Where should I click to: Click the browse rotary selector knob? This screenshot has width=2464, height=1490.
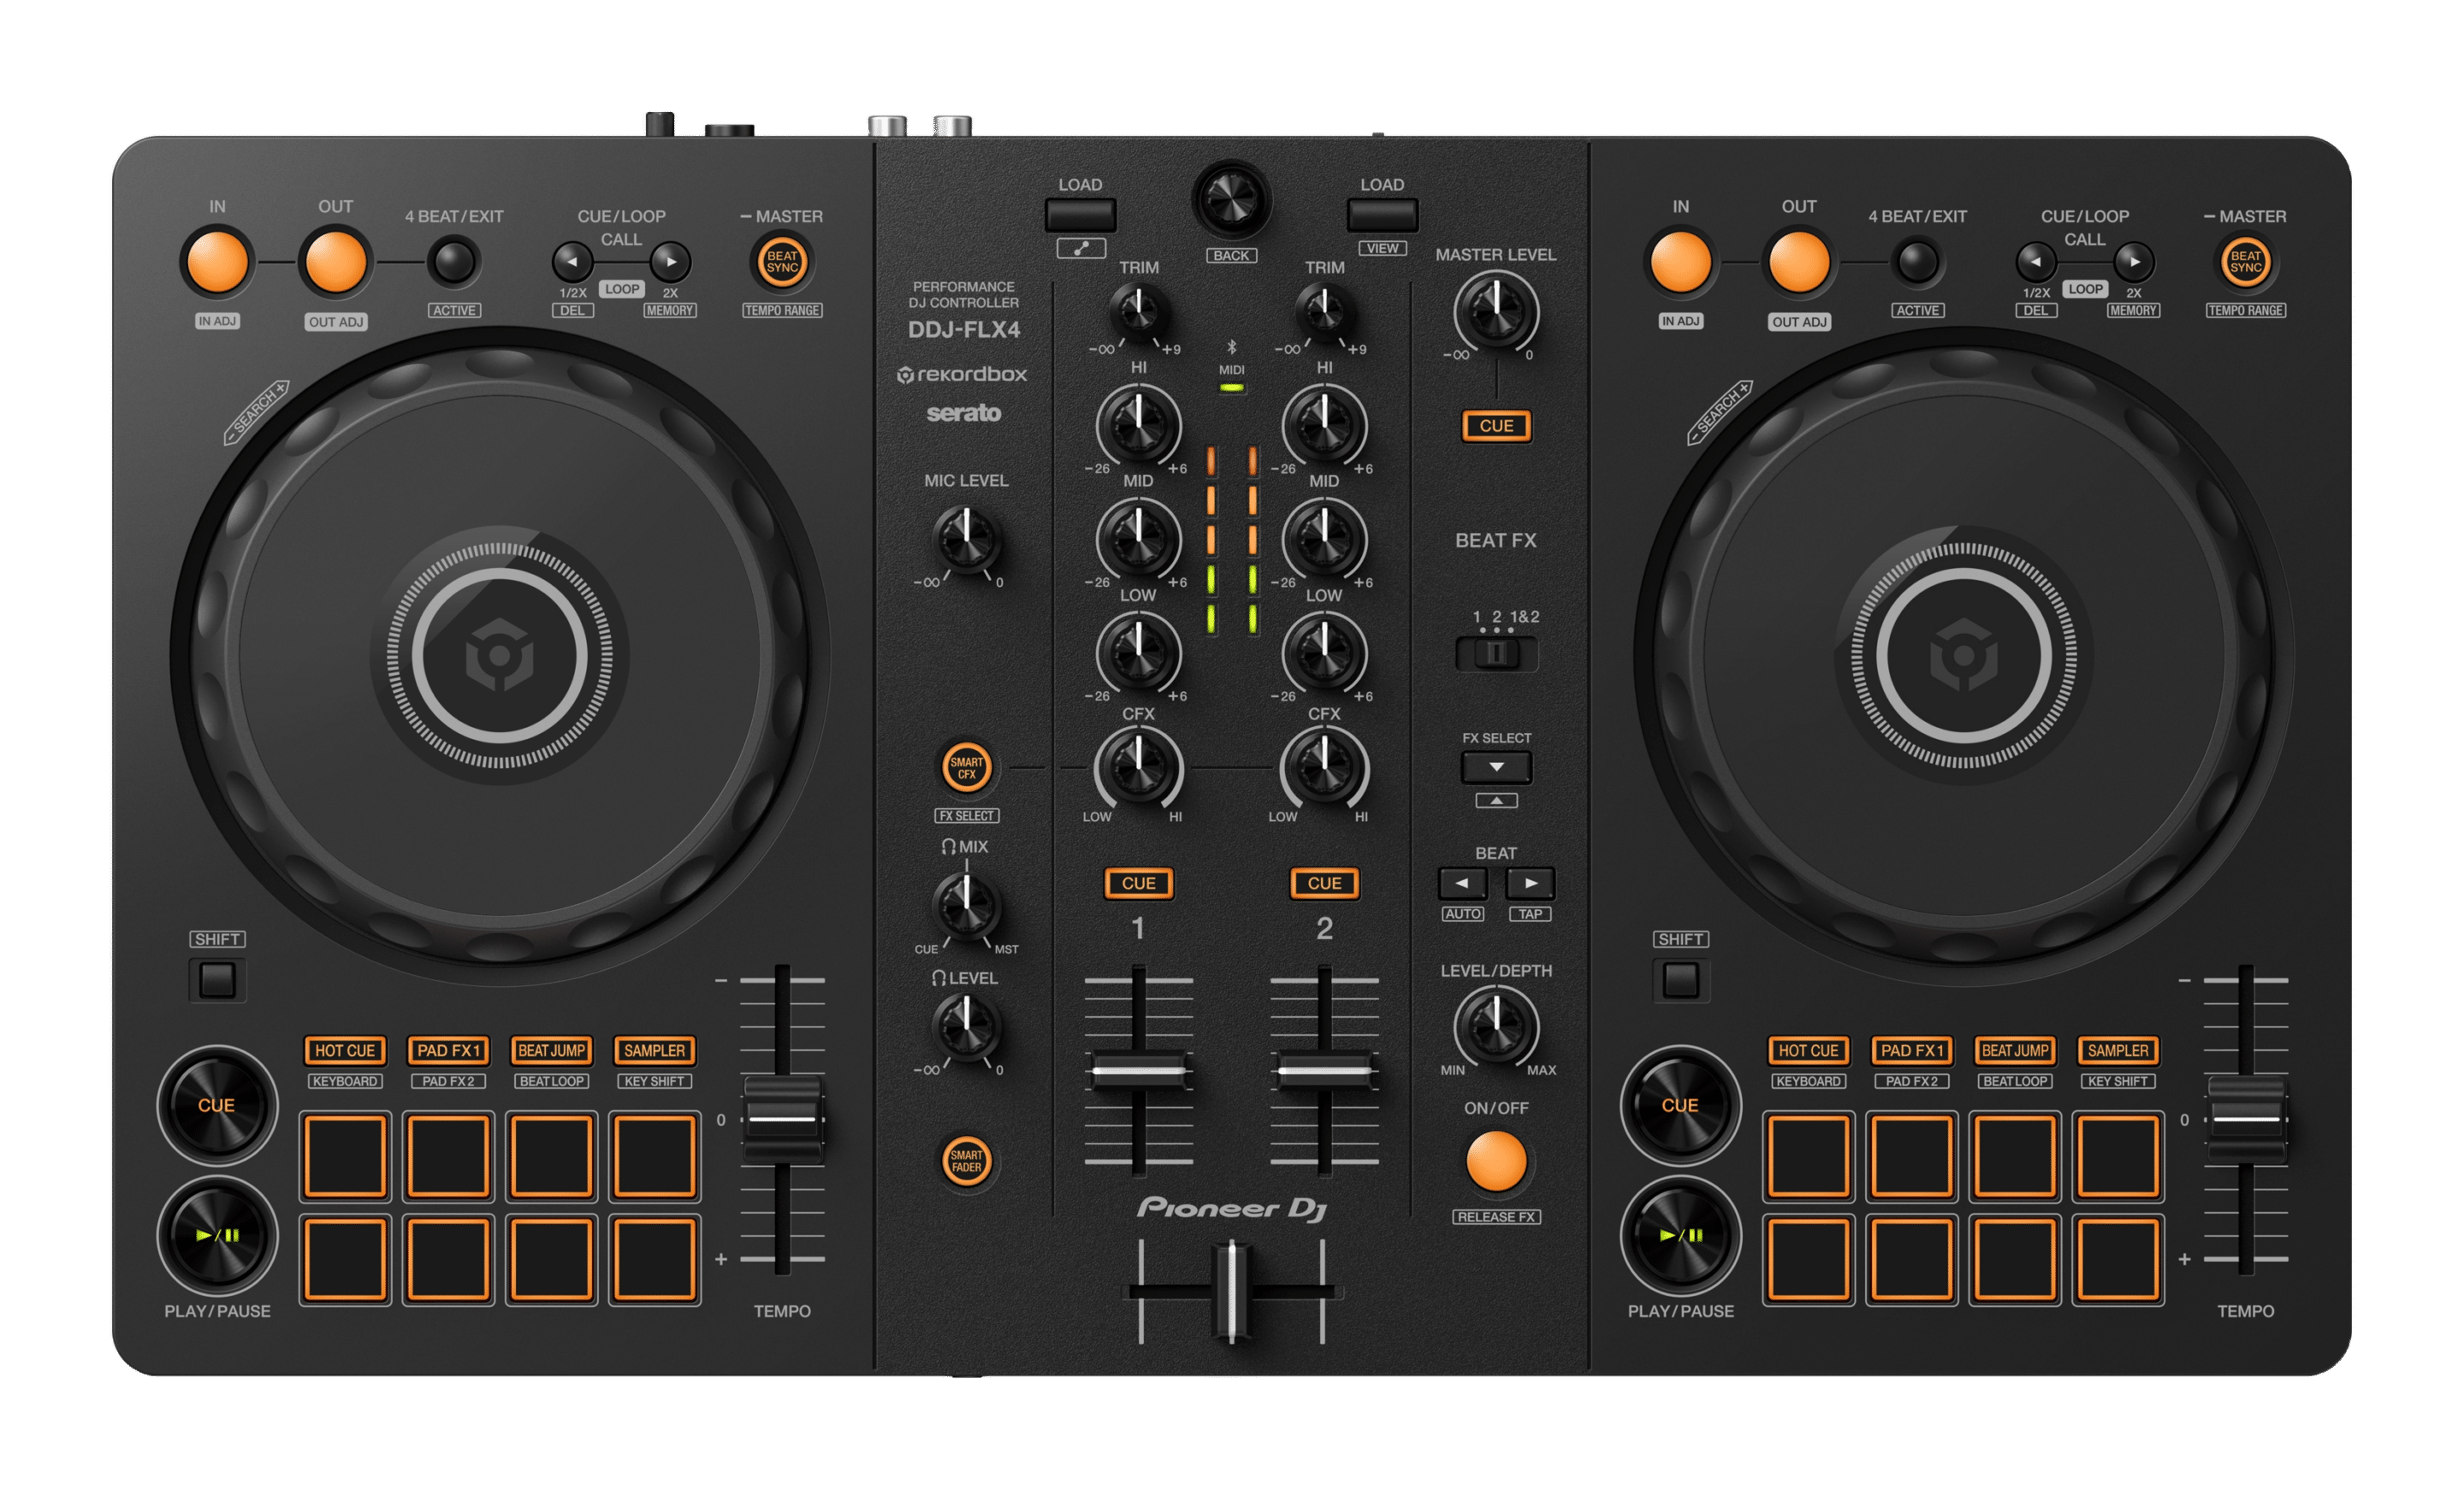(1231, 199)
